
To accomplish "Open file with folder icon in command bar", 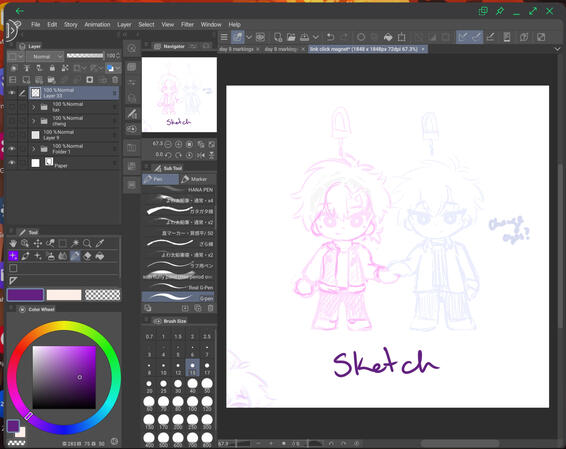I will click(291, 37).
